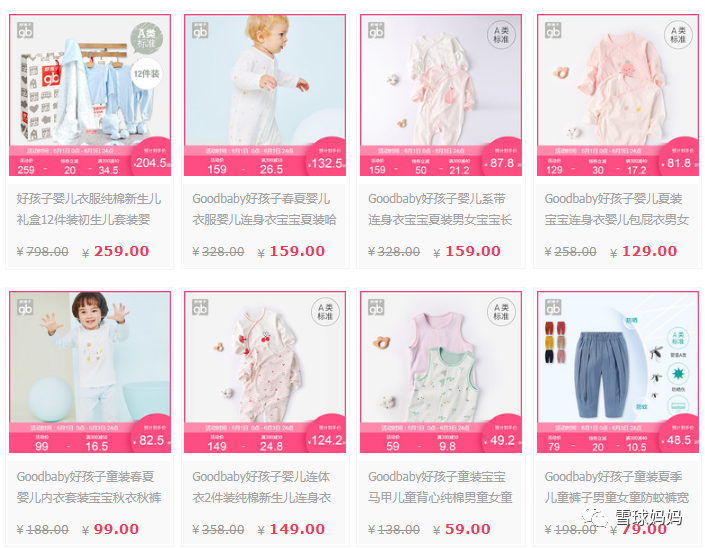Click the green A类标准 badge on the gift box
This screenshot has width=705, height=548.
click(147, 38)
